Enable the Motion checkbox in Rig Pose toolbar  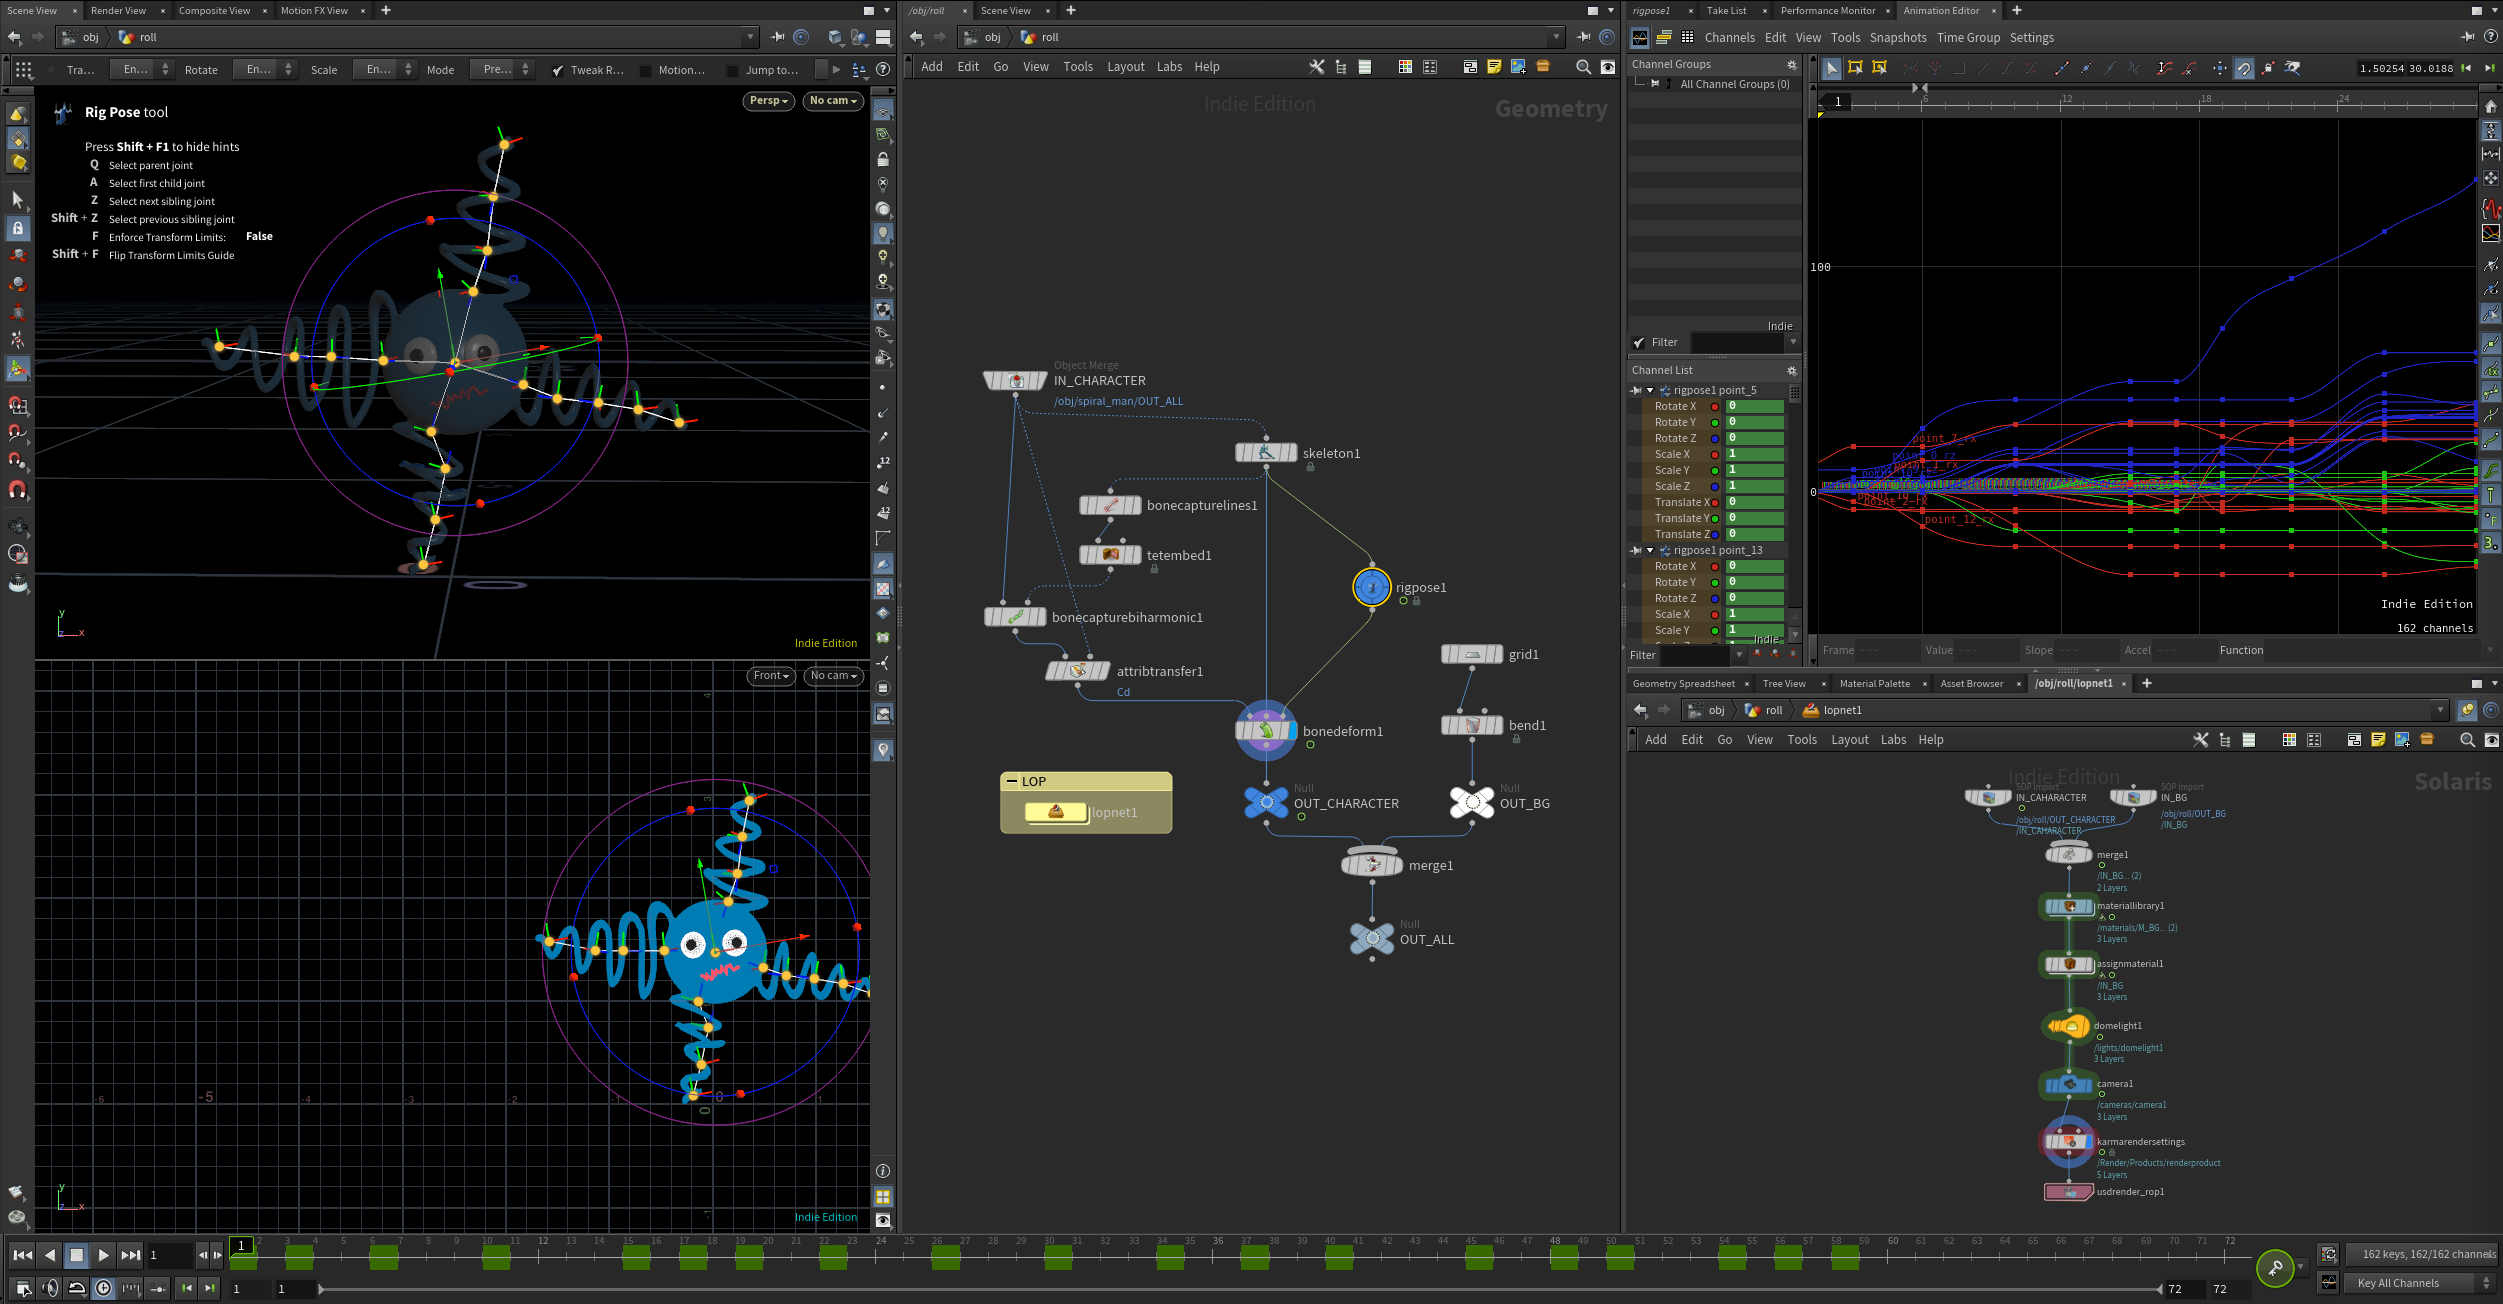(x=645, y=70)
